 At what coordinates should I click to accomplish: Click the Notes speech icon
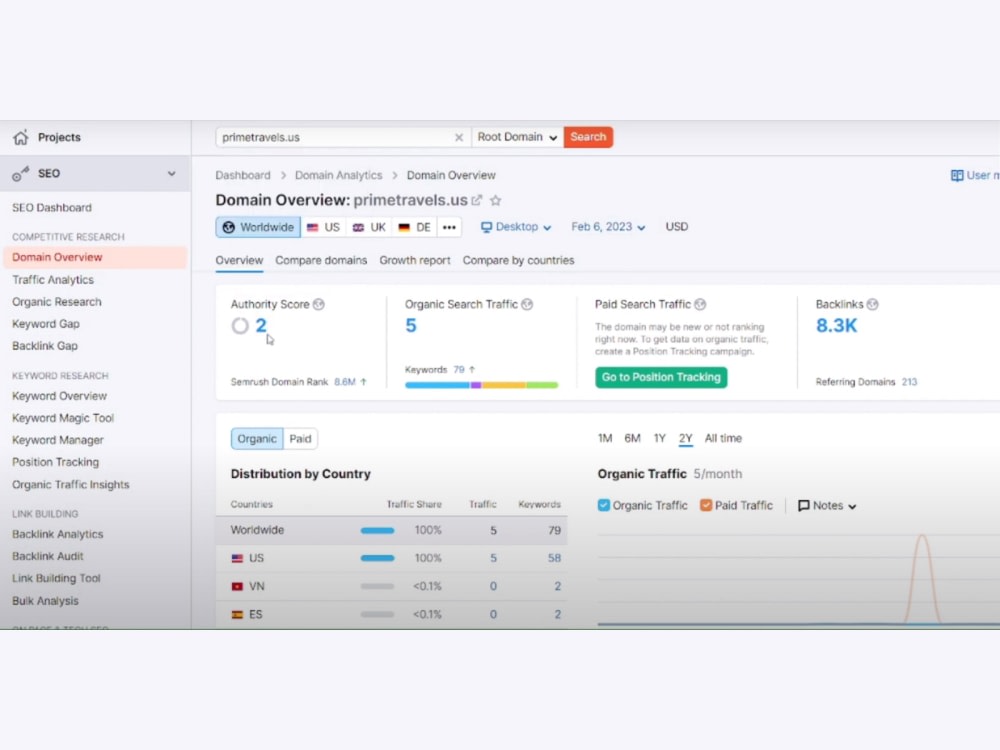pos(804,506)
